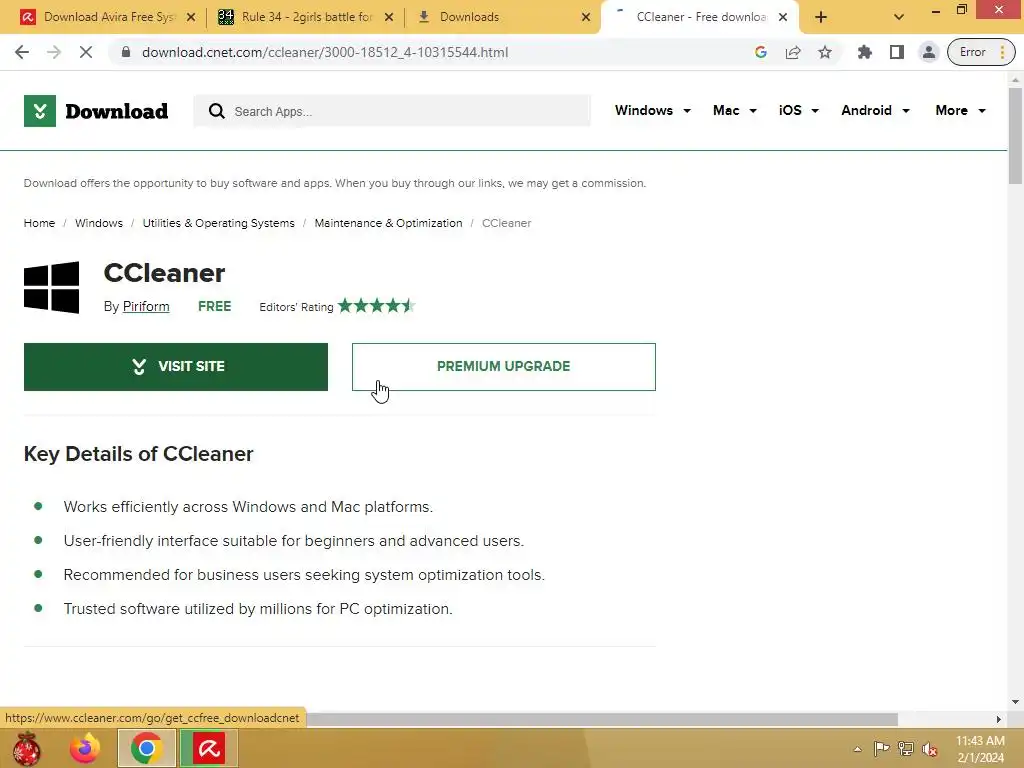Click 'Works efficiently across Windows and Mac' text
The height and width of the screenshot is (768, 1024).
[248, 507]
